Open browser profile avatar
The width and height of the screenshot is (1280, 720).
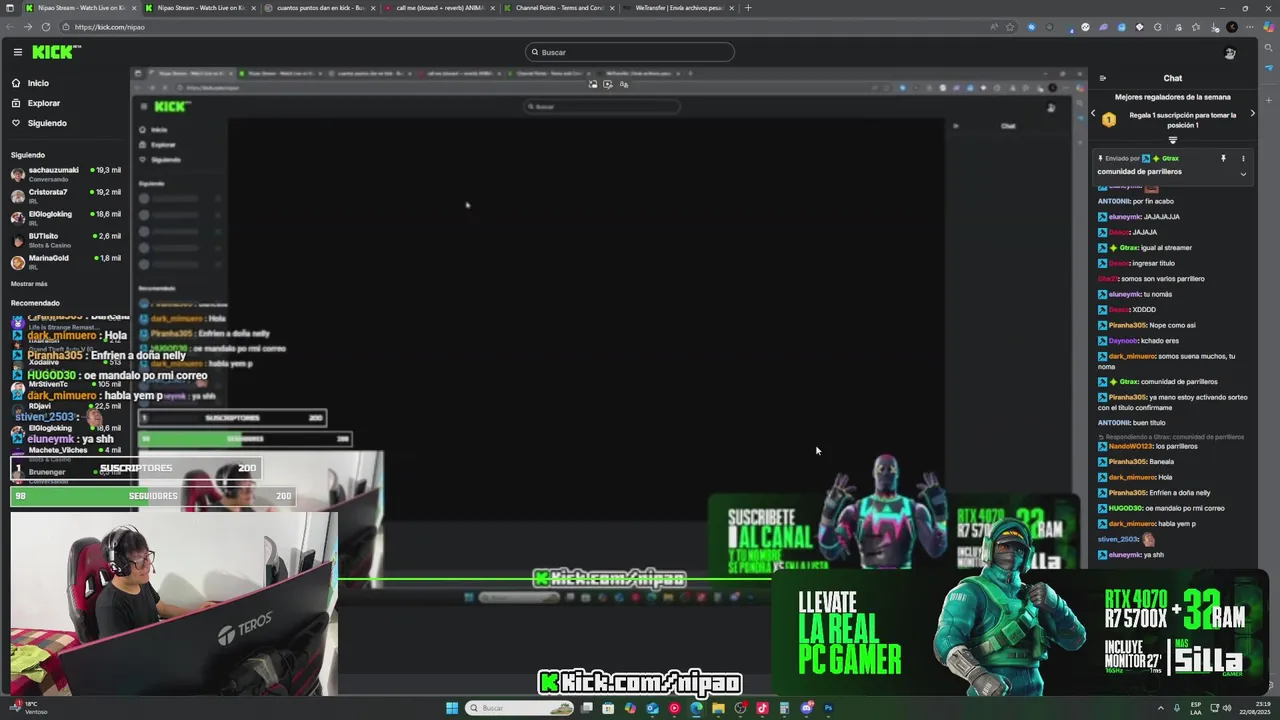point(1232,27)
